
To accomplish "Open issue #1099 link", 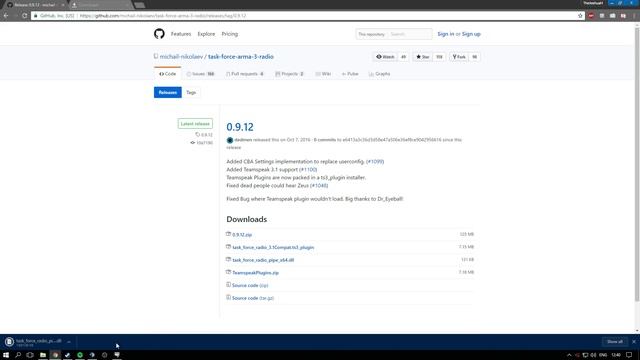I will point(375,162).
